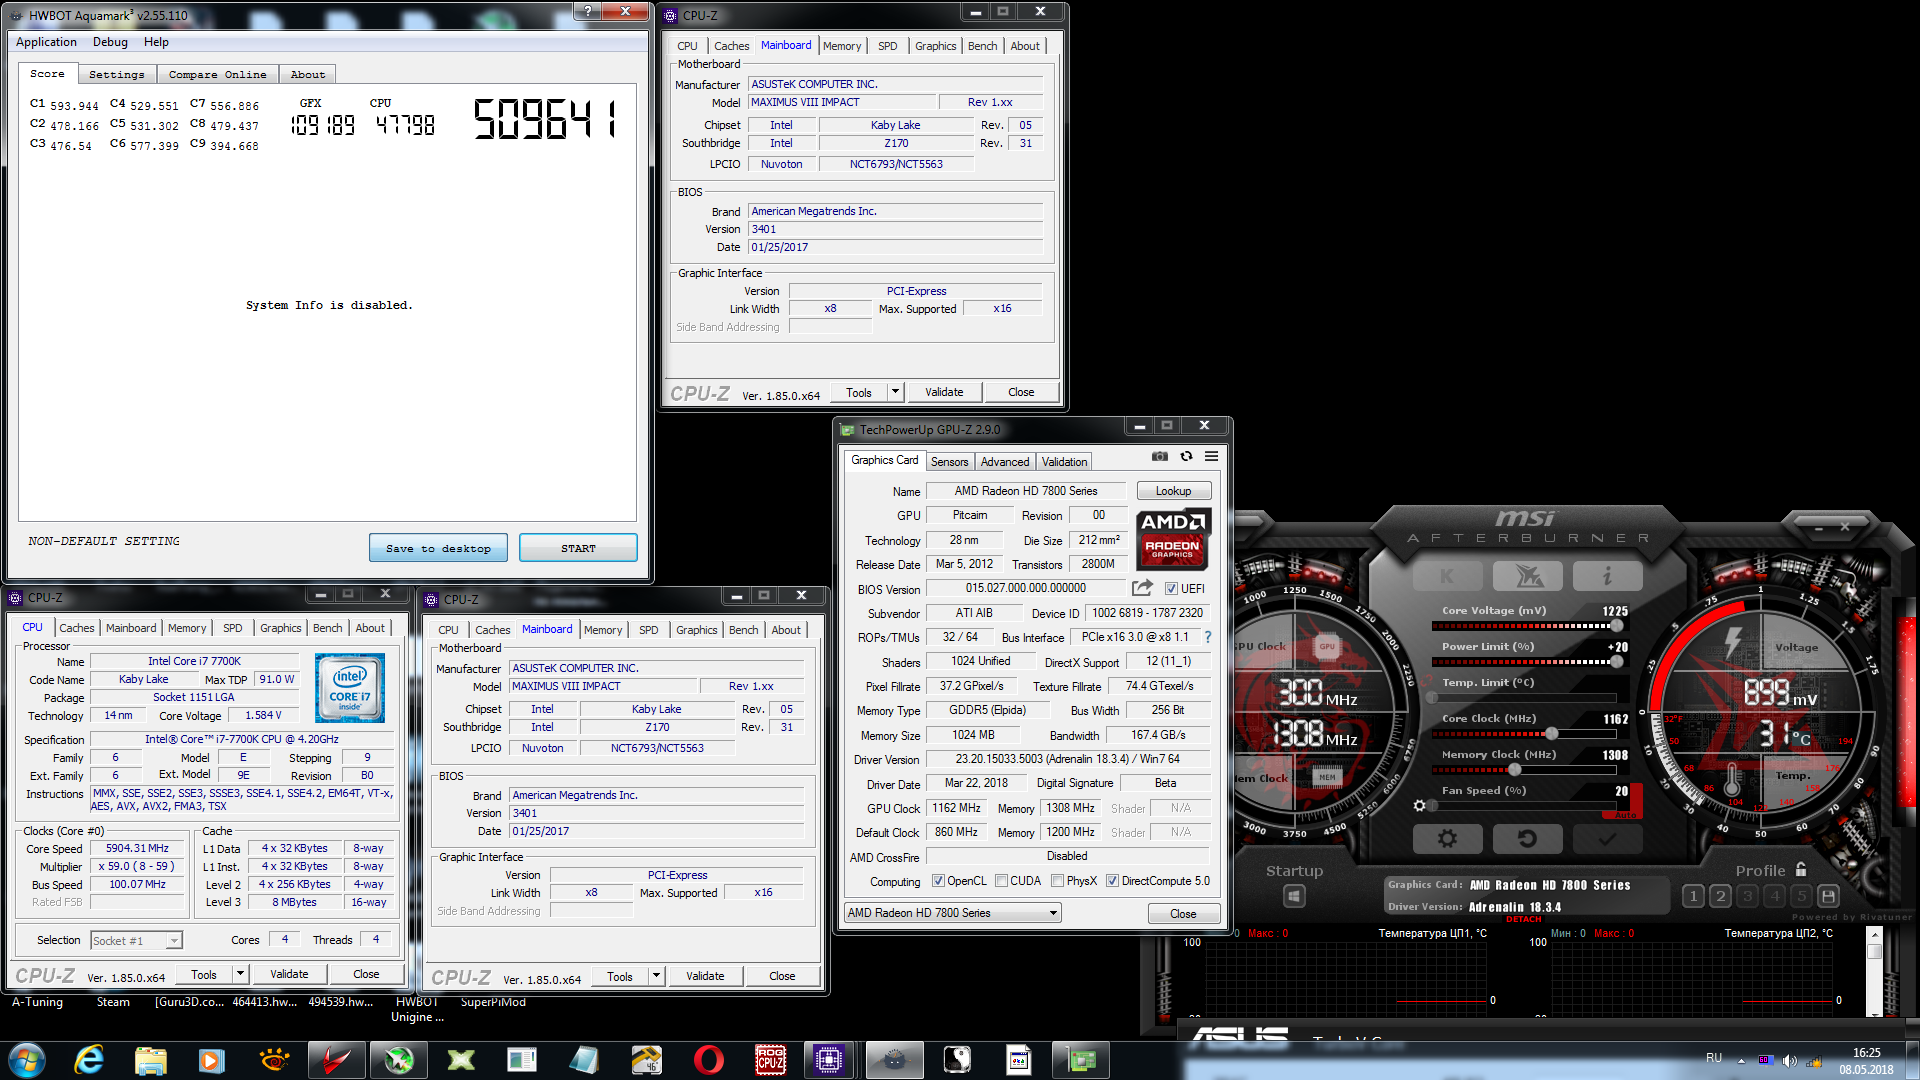Screen dimensions: 1920x1080
Task: Click the Windows Startup icon in Afterburner
Action: [x=1294, y=896]
